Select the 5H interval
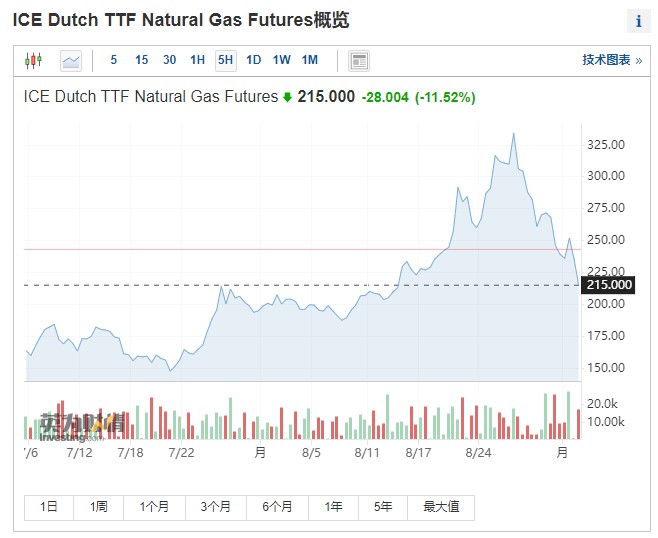 pos(225,60)
